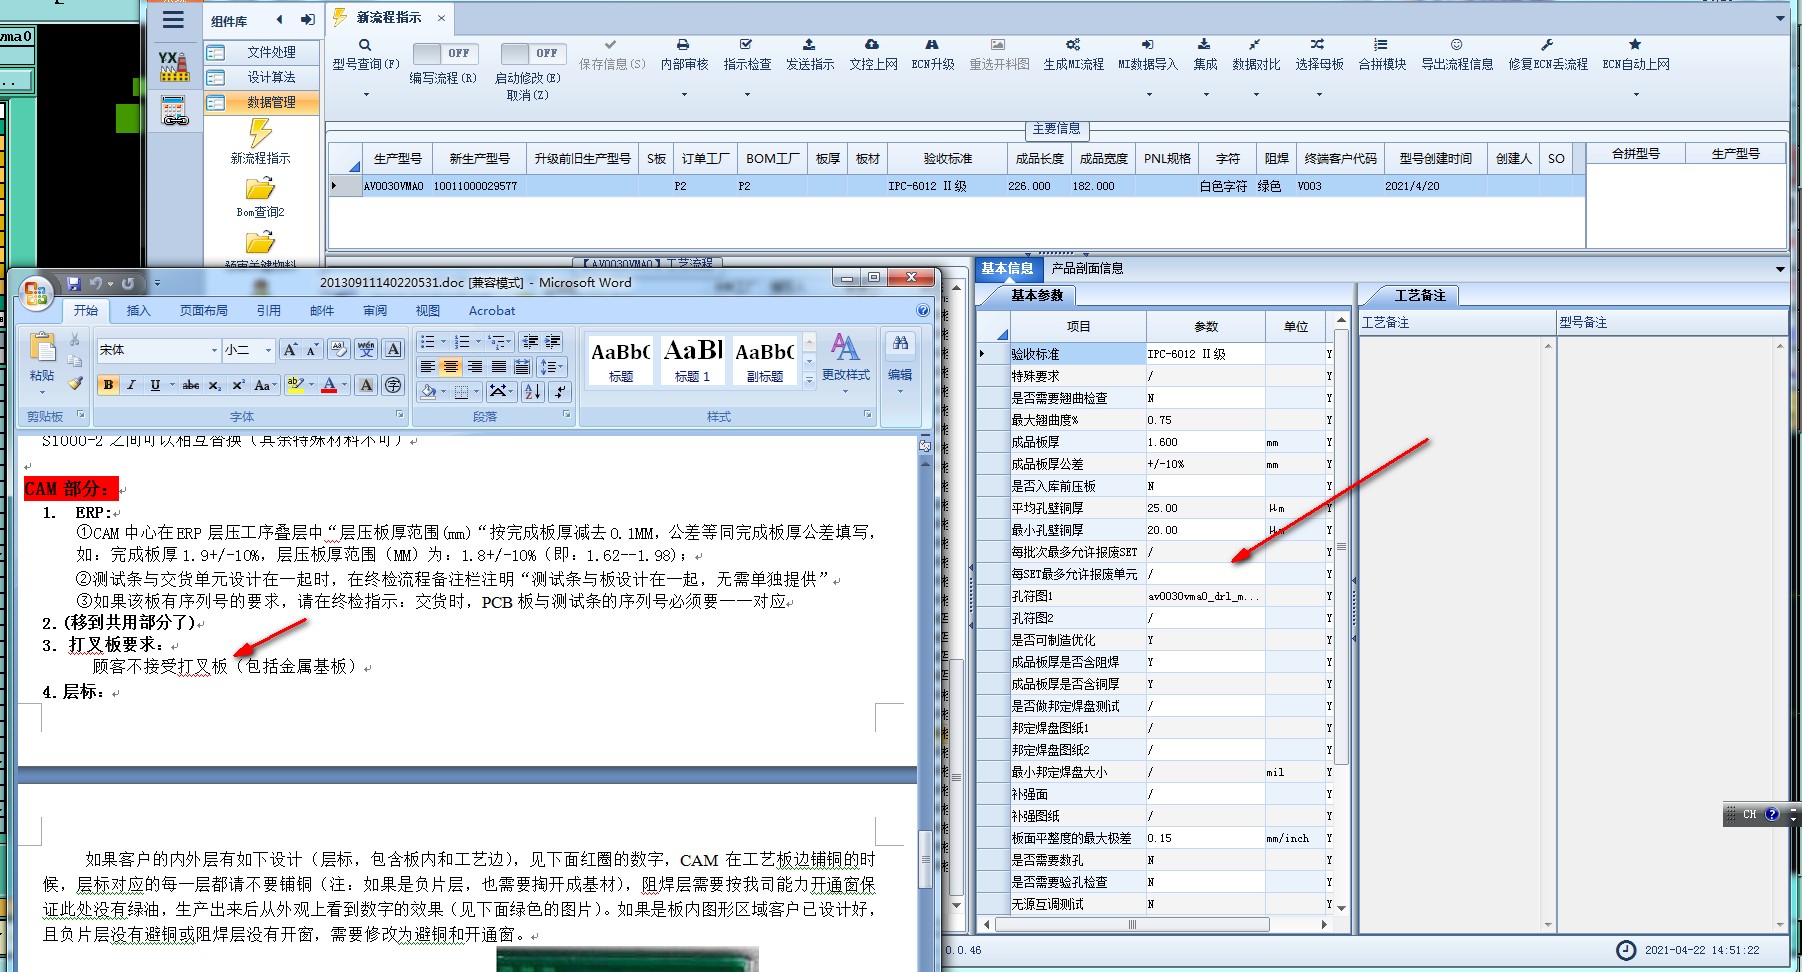1802x972 pixels.
Task: Toggle Justify alignment in Word
Action: click(x=498, y=367)
